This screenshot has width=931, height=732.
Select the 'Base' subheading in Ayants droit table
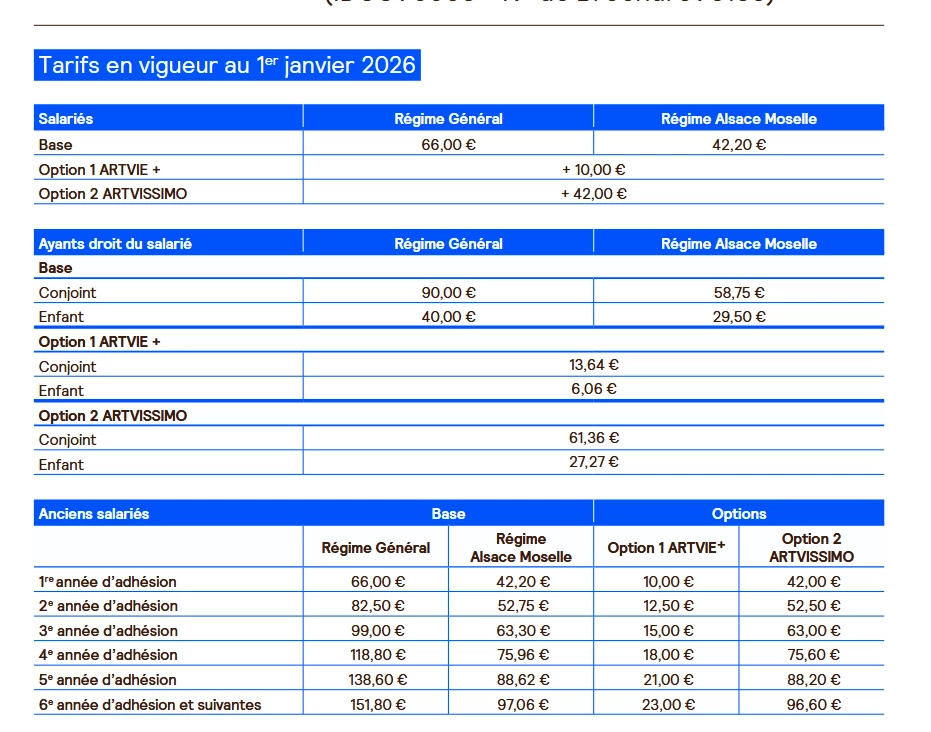point(55,268)
